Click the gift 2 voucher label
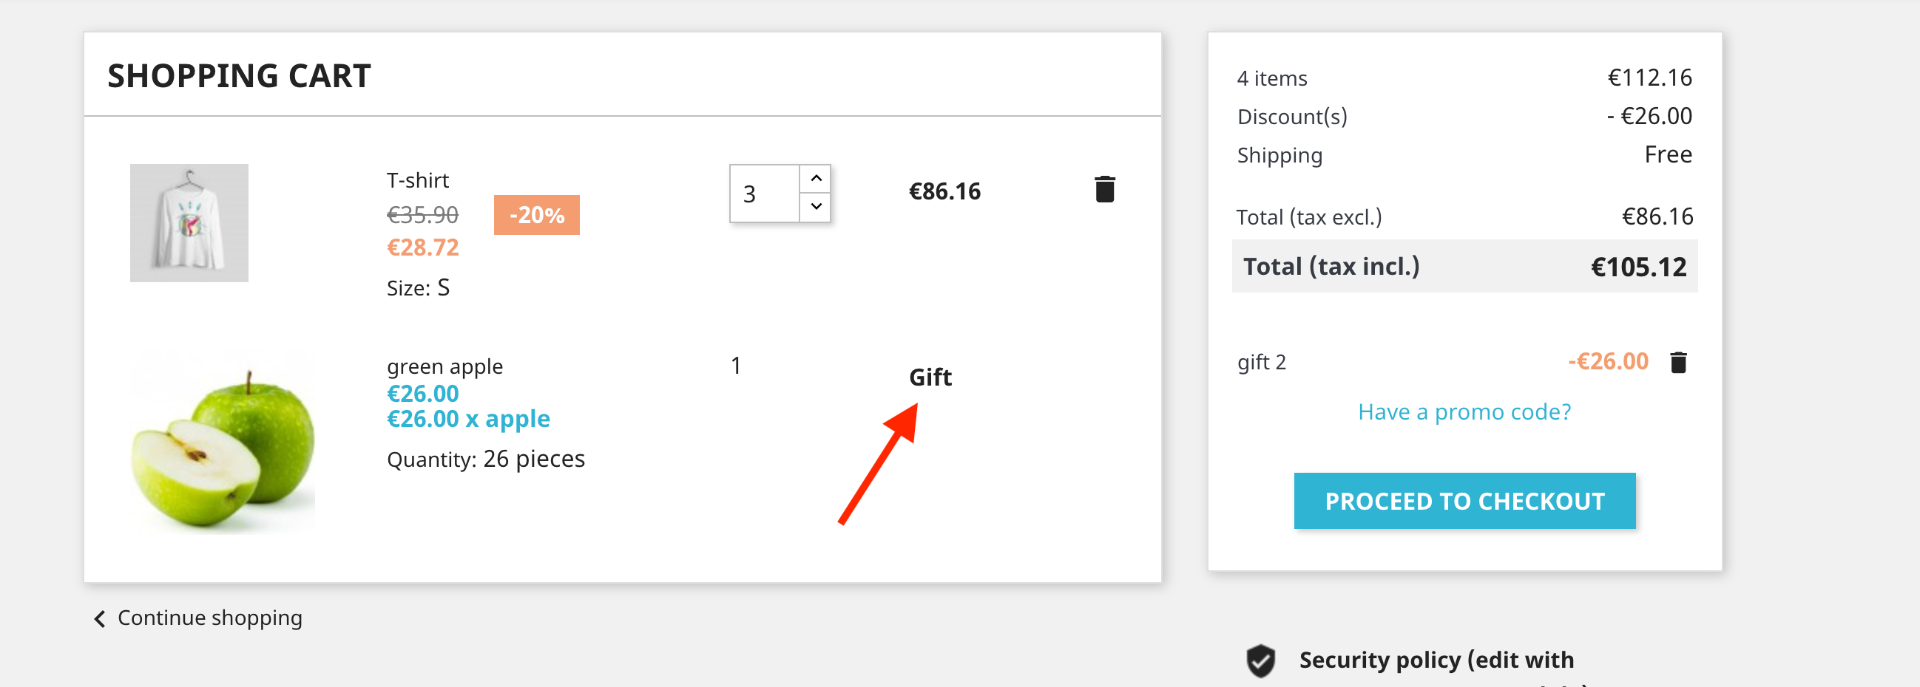1920x687 pixels. [1261, 362]
